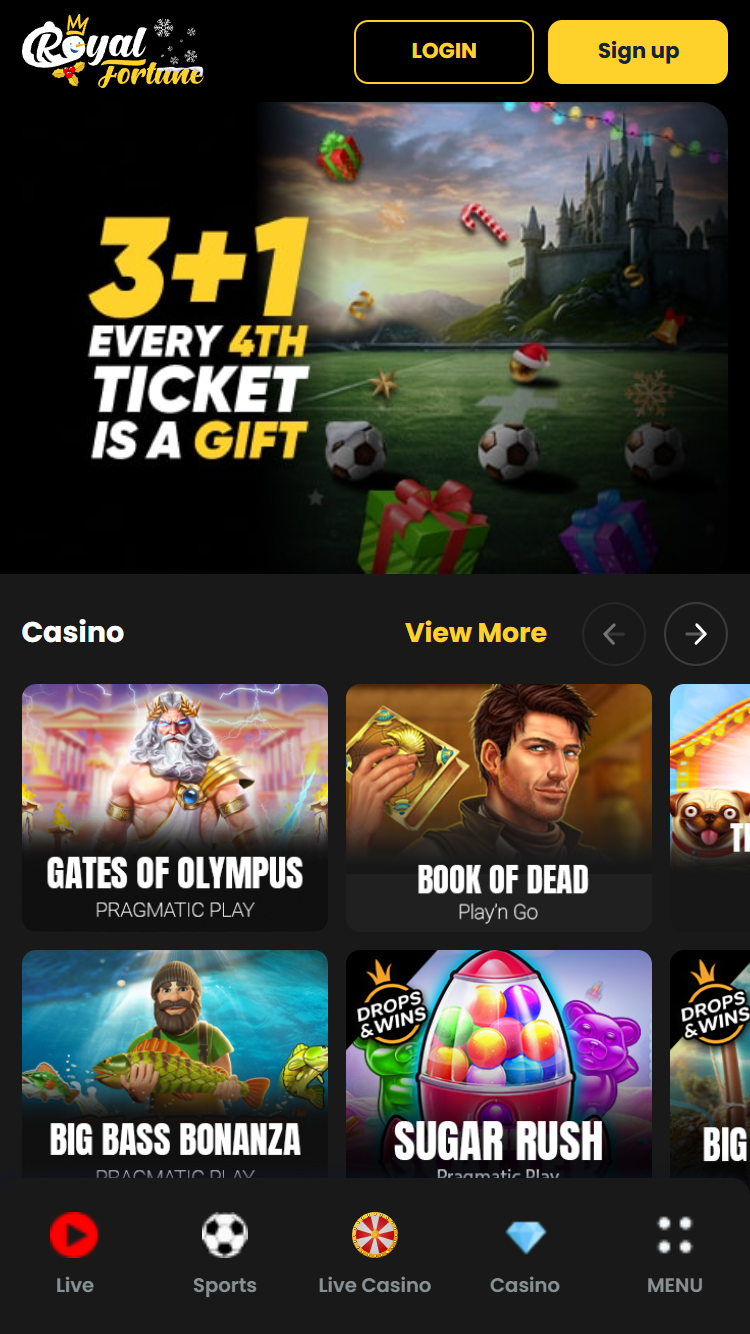This screenshot has height=1334, width=750.
Task: Open the partially visible Drops & Wins game on the right
Action: click(x=710, y=1063)
